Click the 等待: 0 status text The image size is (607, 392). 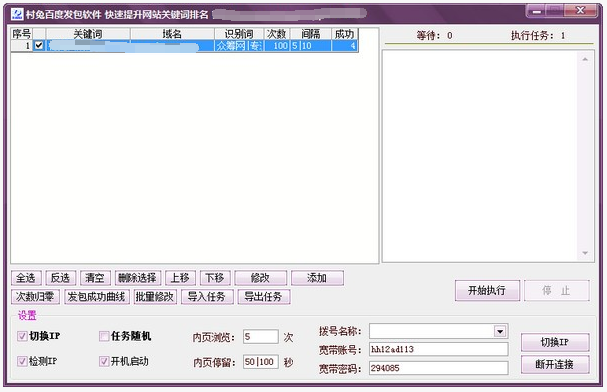tap(434, 36)
